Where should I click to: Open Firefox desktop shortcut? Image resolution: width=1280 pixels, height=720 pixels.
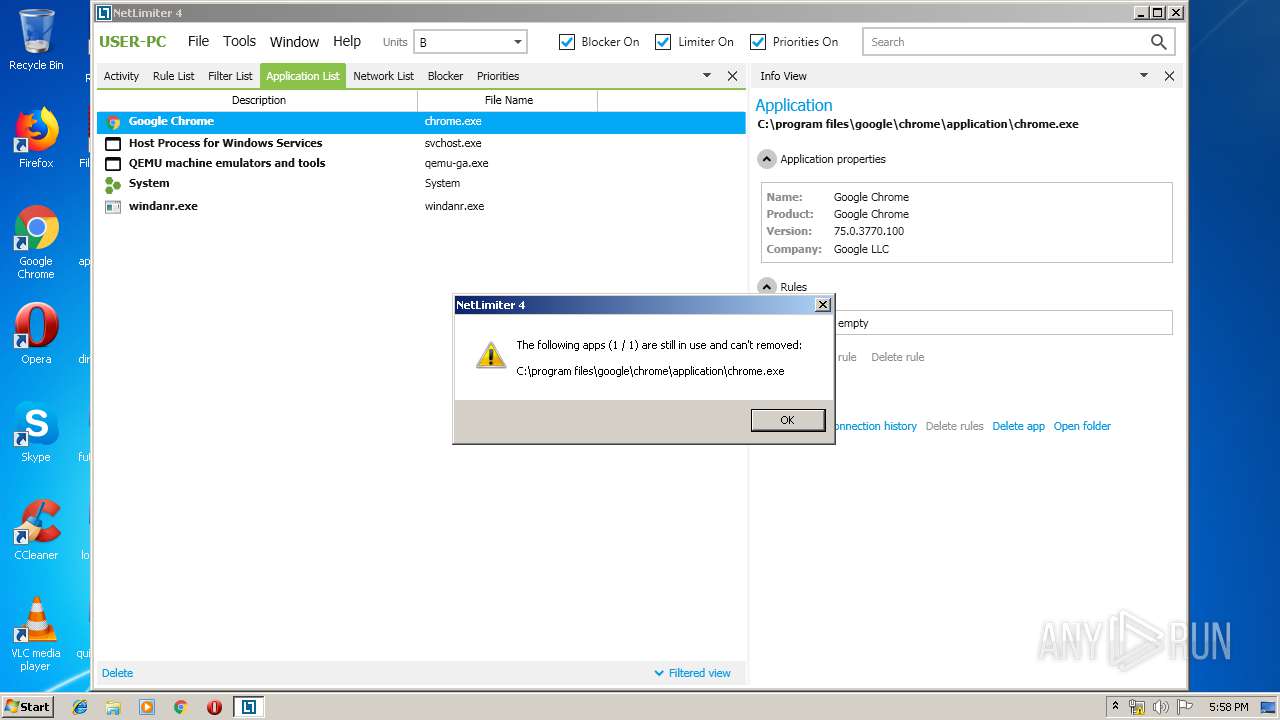tap(36, 139)
